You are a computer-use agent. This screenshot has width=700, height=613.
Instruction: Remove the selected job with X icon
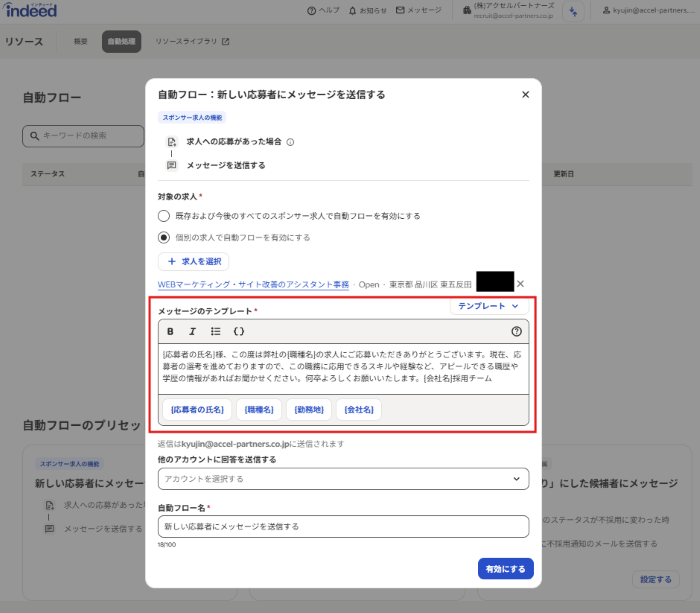(520, 284)
